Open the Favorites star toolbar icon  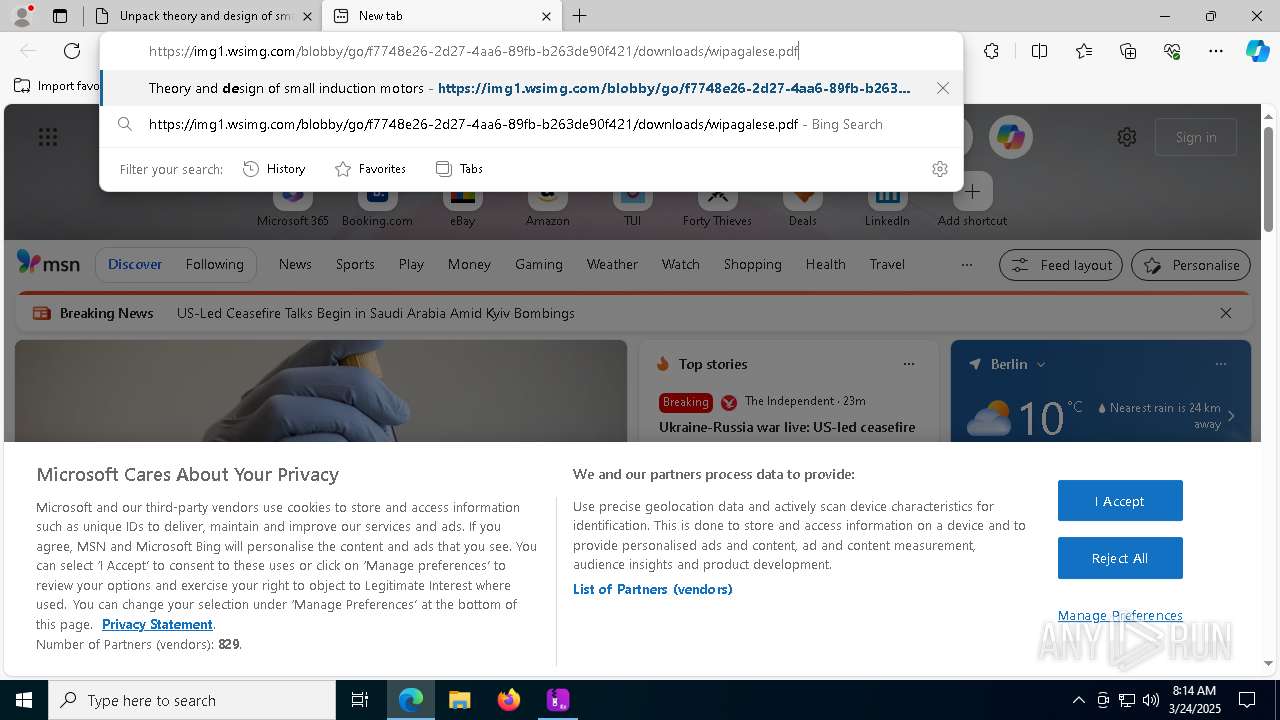coord(1084,51)
